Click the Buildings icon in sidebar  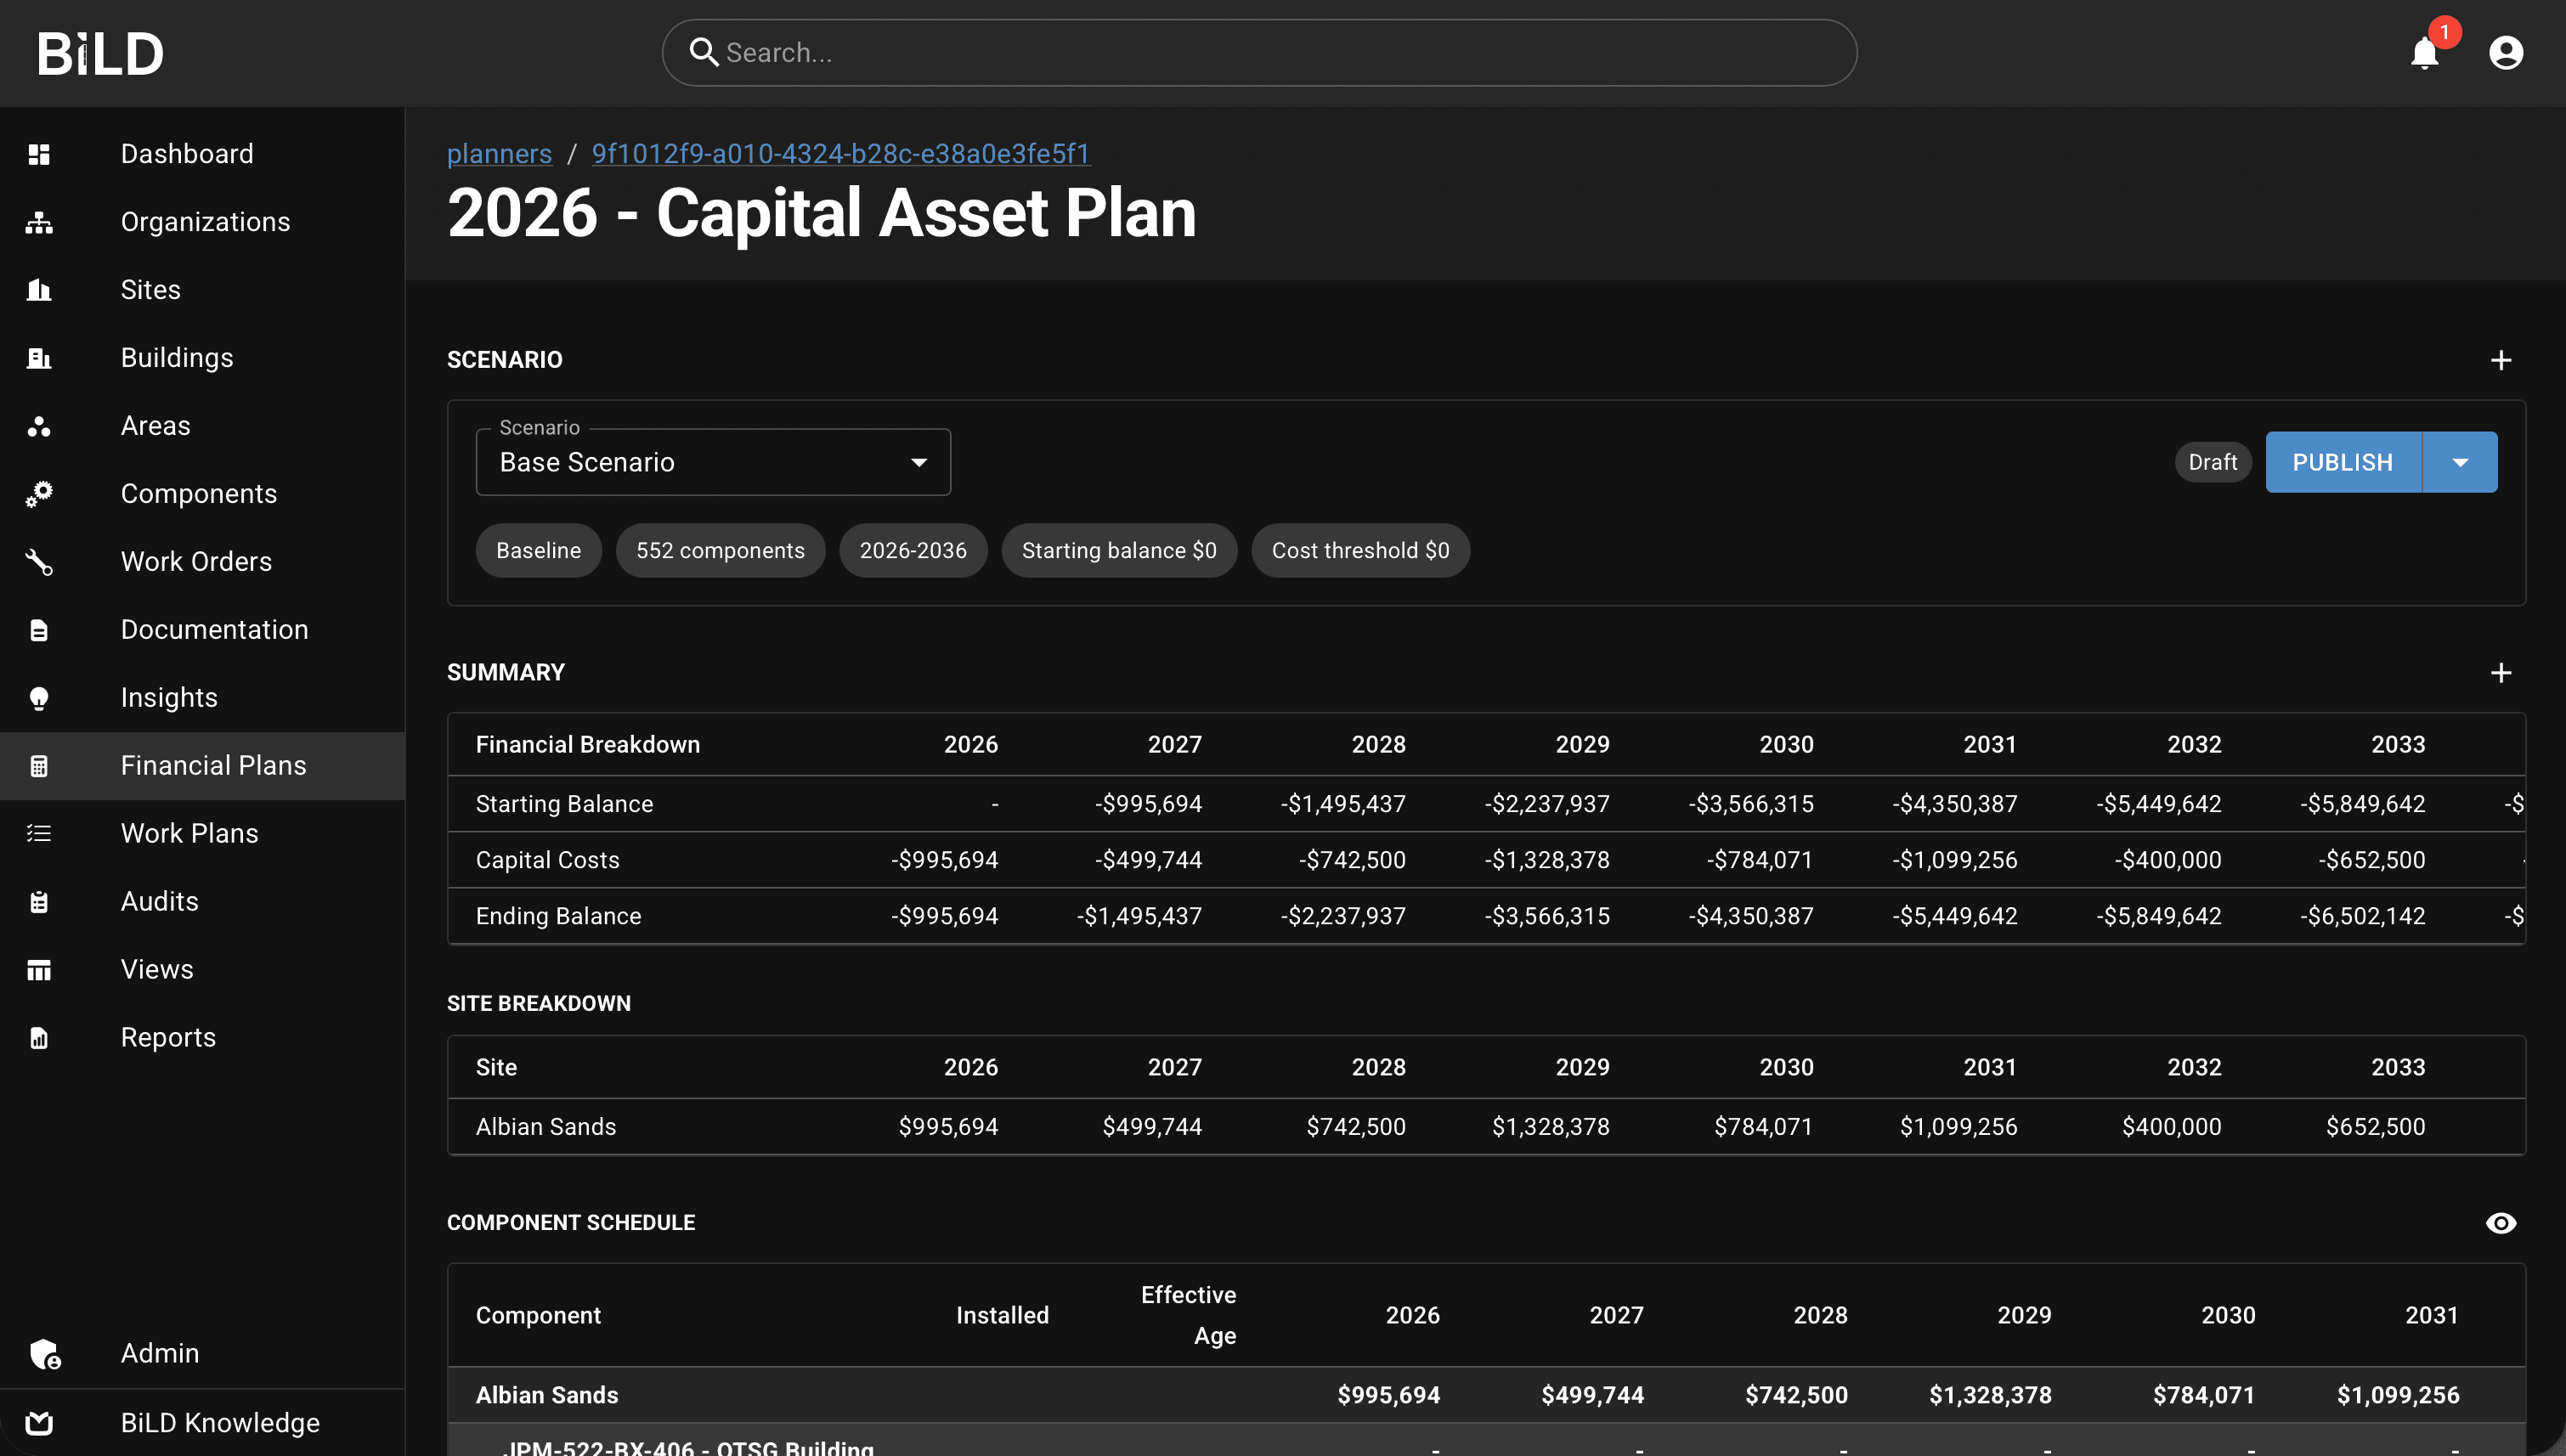[x=39, y=358]
